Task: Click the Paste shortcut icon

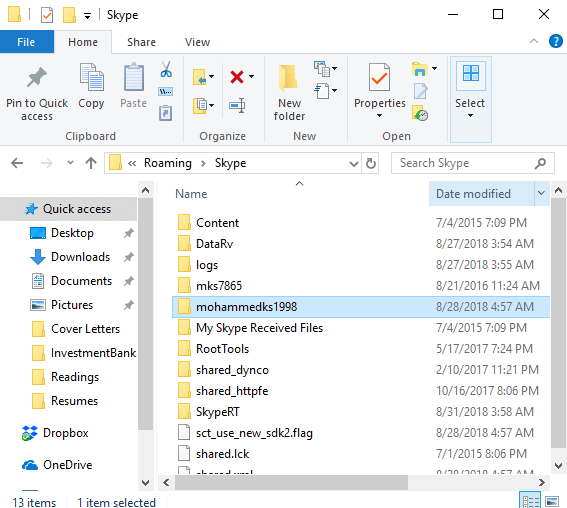Action: click(166, 113)
